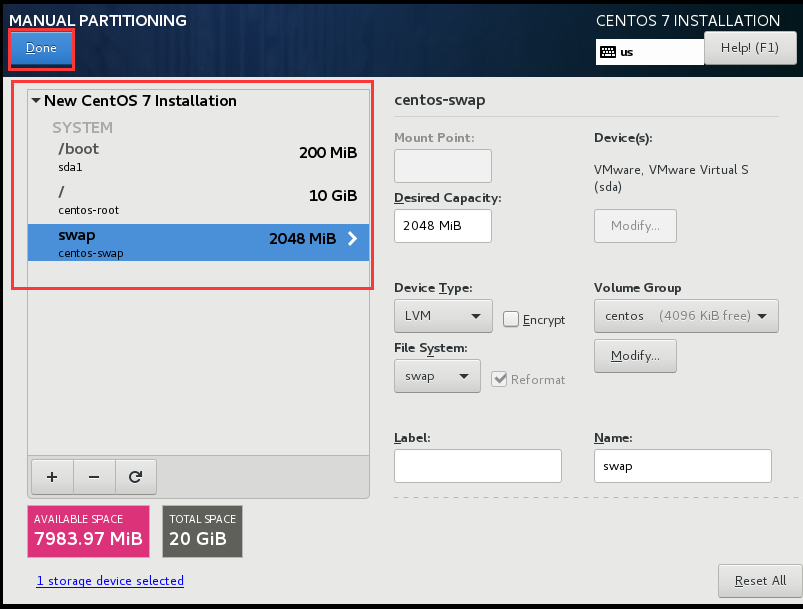Open the File System swap dropdown
803x609 pixels.
coord(437,376)
